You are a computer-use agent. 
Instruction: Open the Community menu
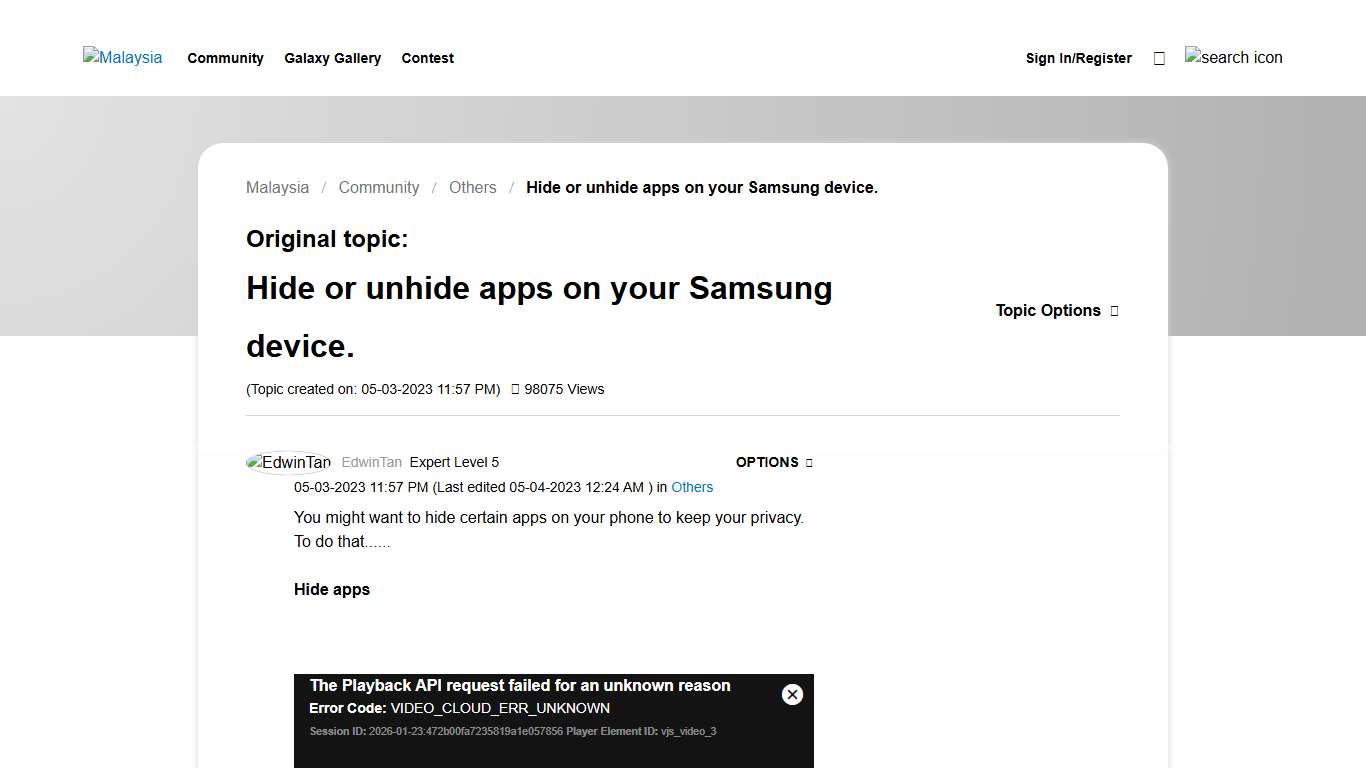click(x=225, y=58)
